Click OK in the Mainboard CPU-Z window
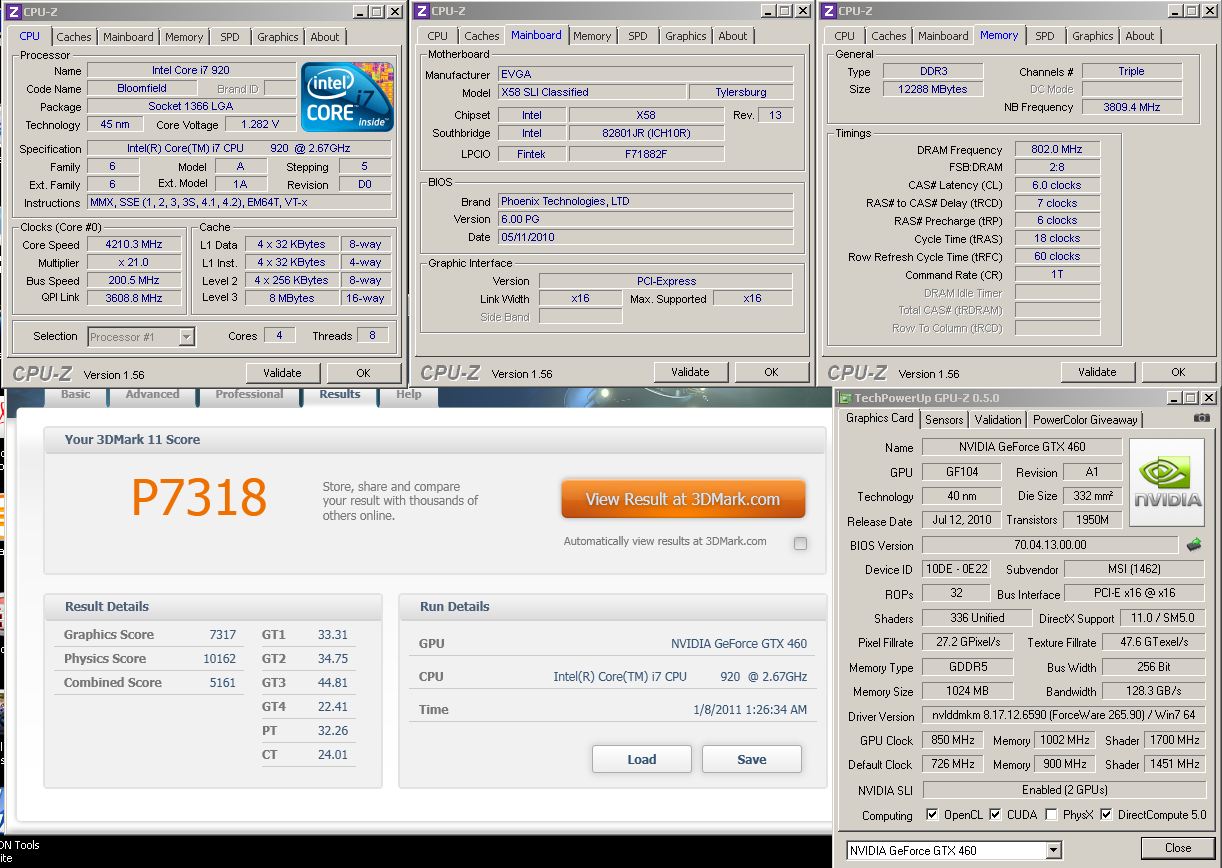Viewport: 1222px width, 868px height. [771, 372]
